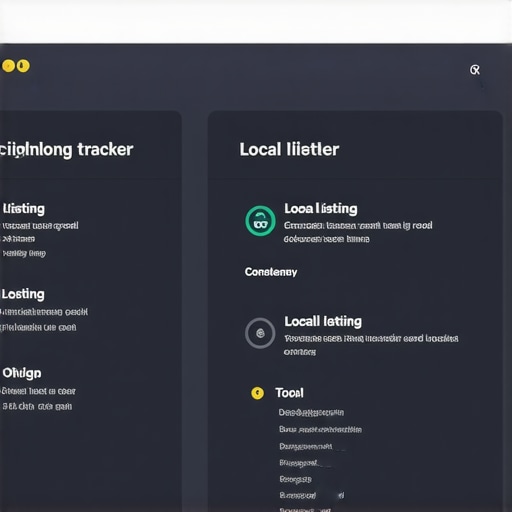Select the Tooal section label

coord(289,393)
